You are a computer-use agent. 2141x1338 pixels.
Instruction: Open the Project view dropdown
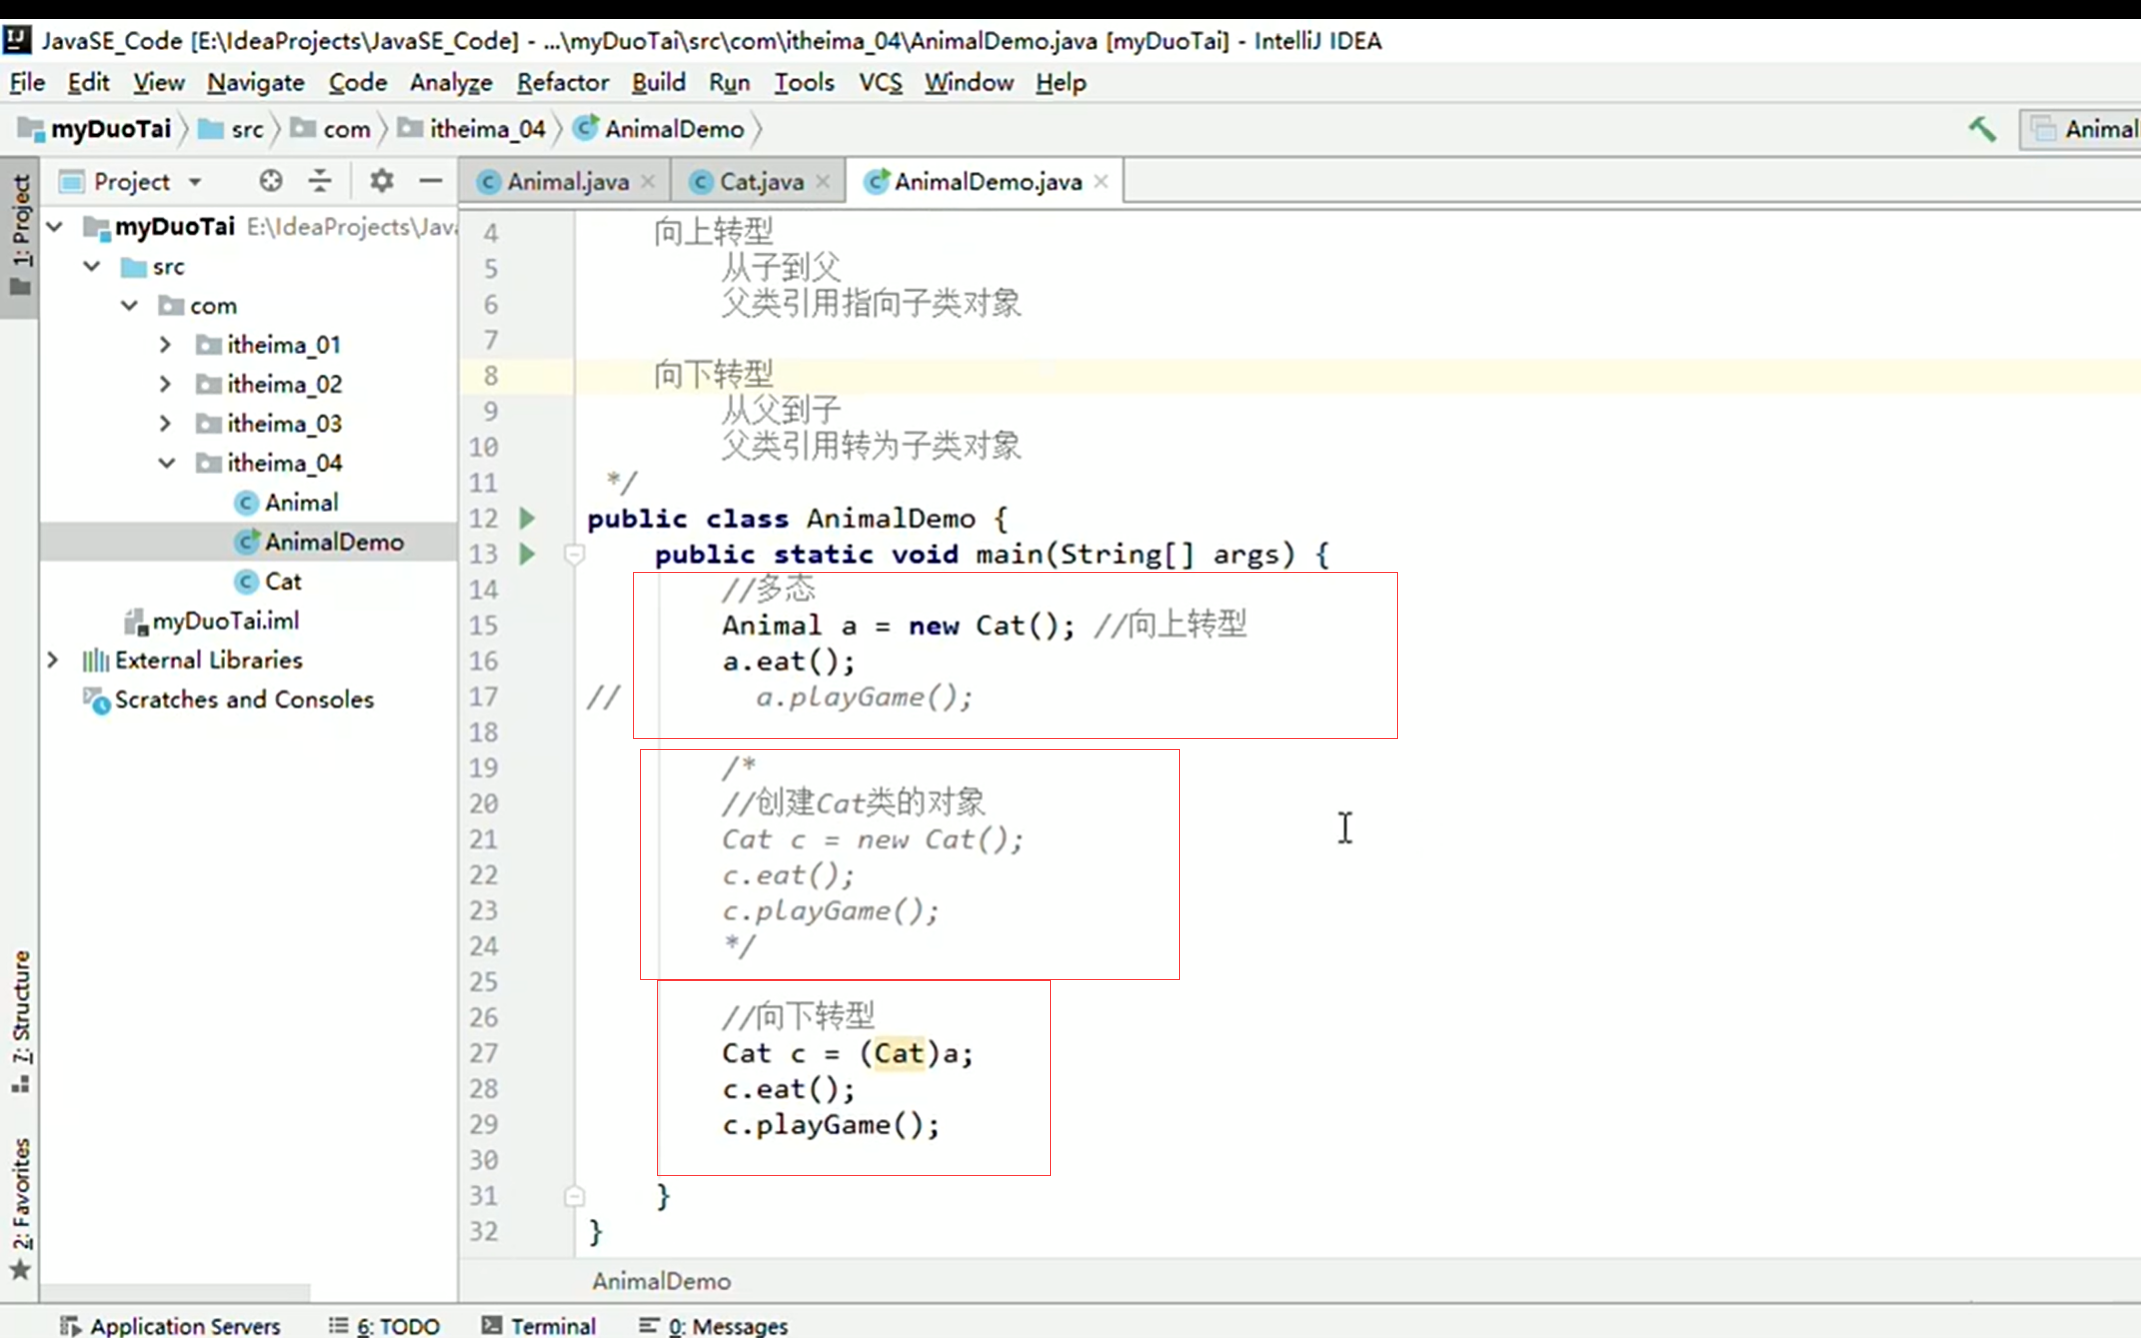[x=195, y=182]
